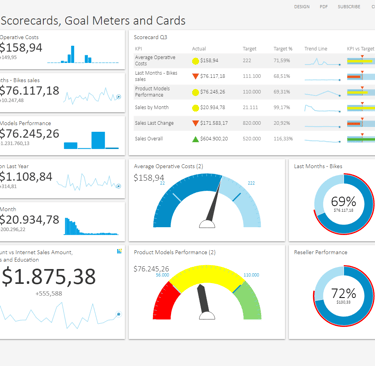Click the yellow KPI vs Target bar for Average Operative Costs
375x366 pixels.
(x=360, y=61)
